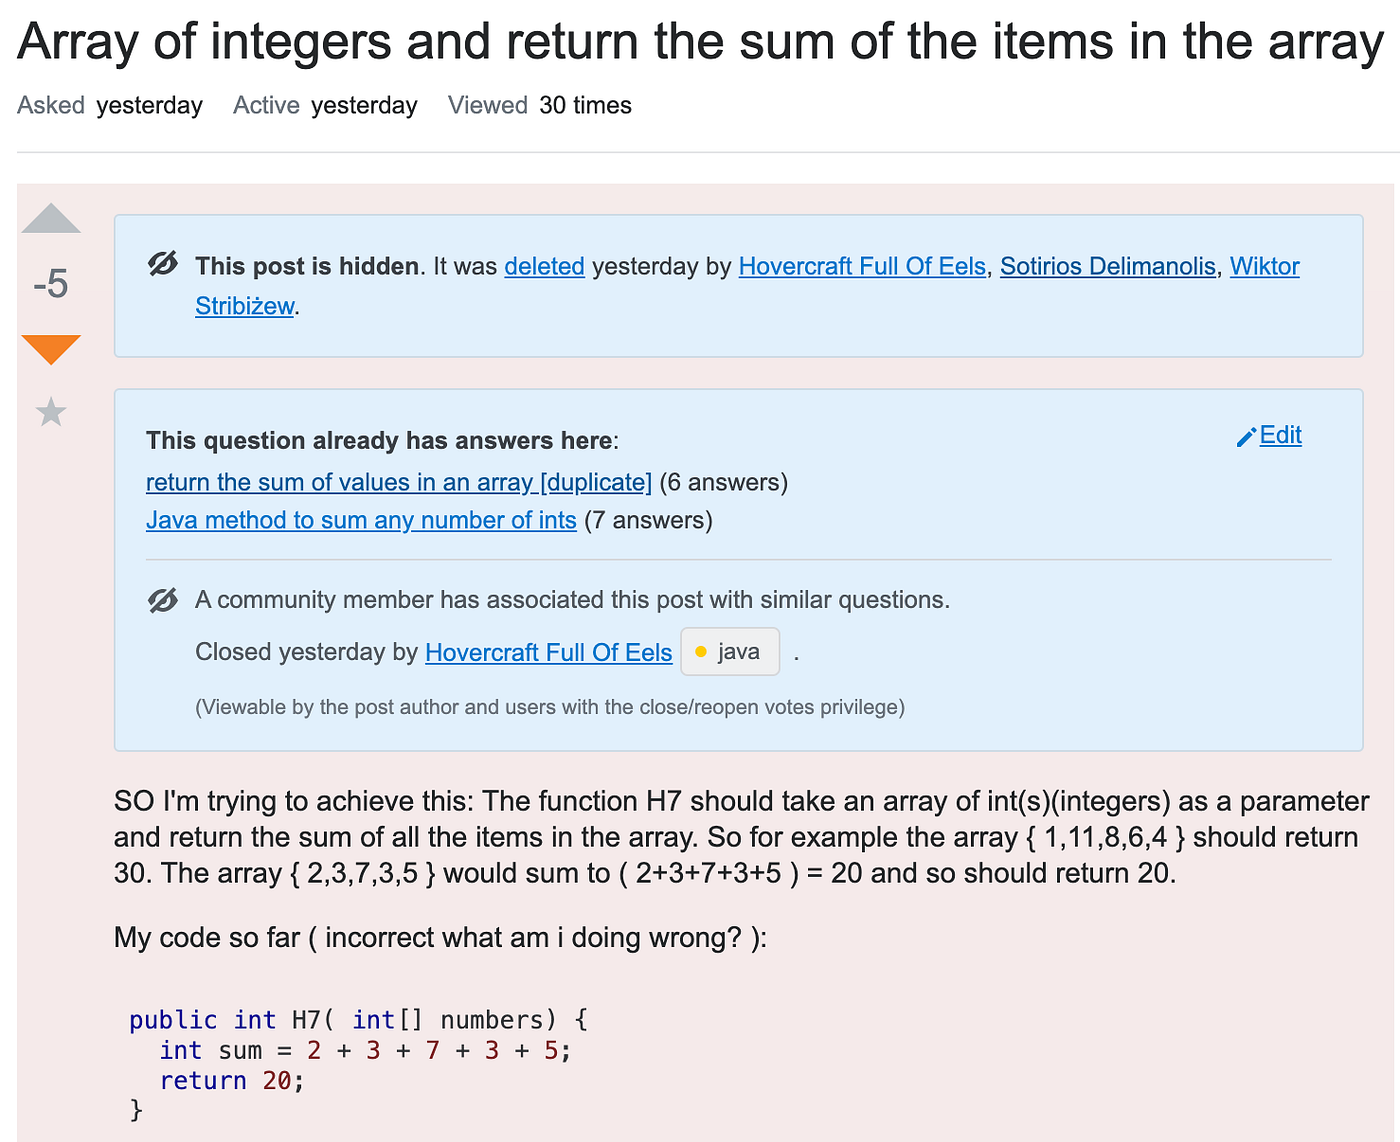Open 'Java method to sum any number of ints'

click(x=361, y=520)
